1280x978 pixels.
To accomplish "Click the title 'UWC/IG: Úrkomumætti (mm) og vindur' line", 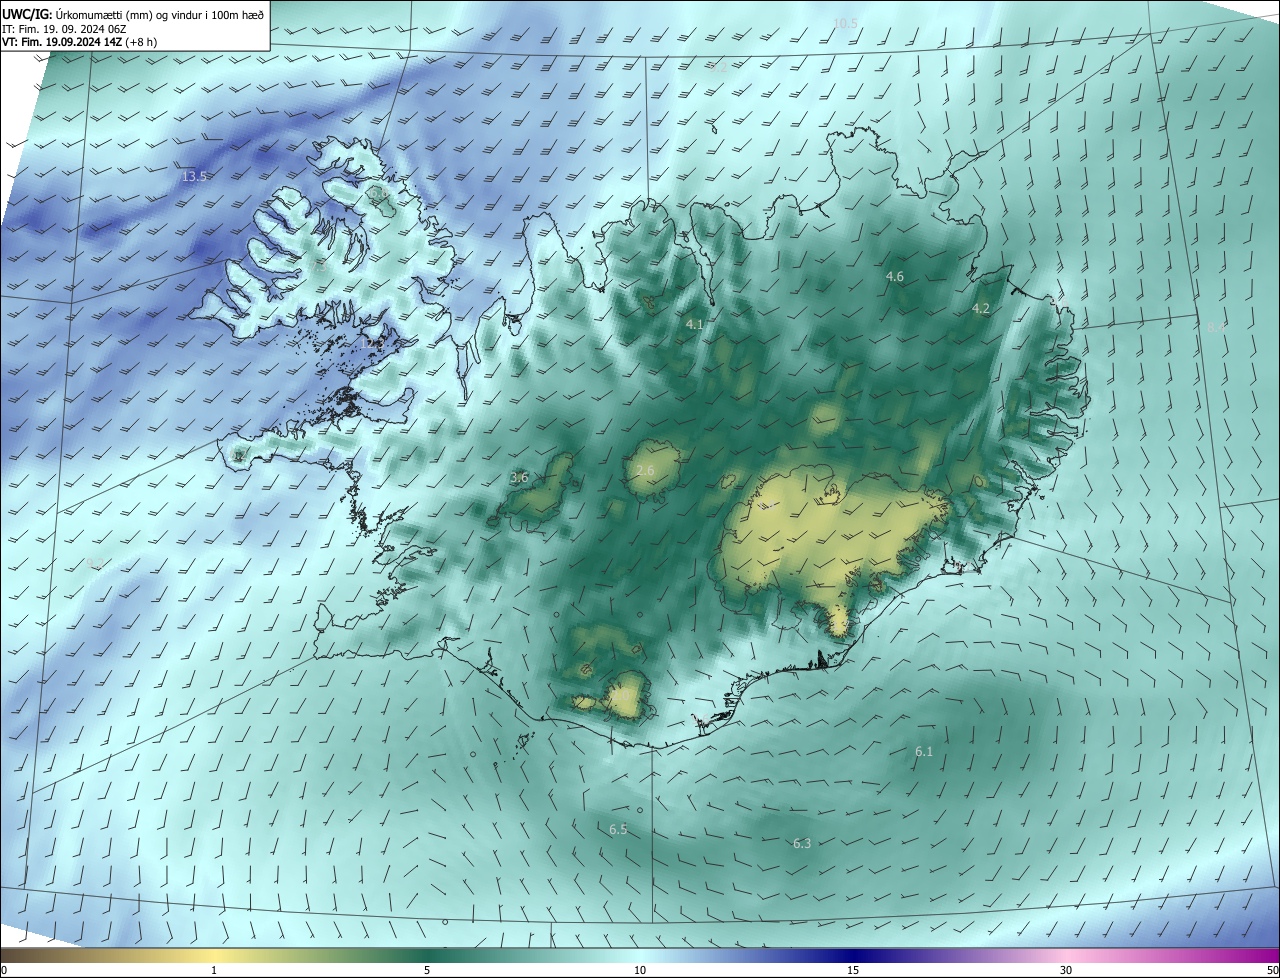I will pos(133,14).
